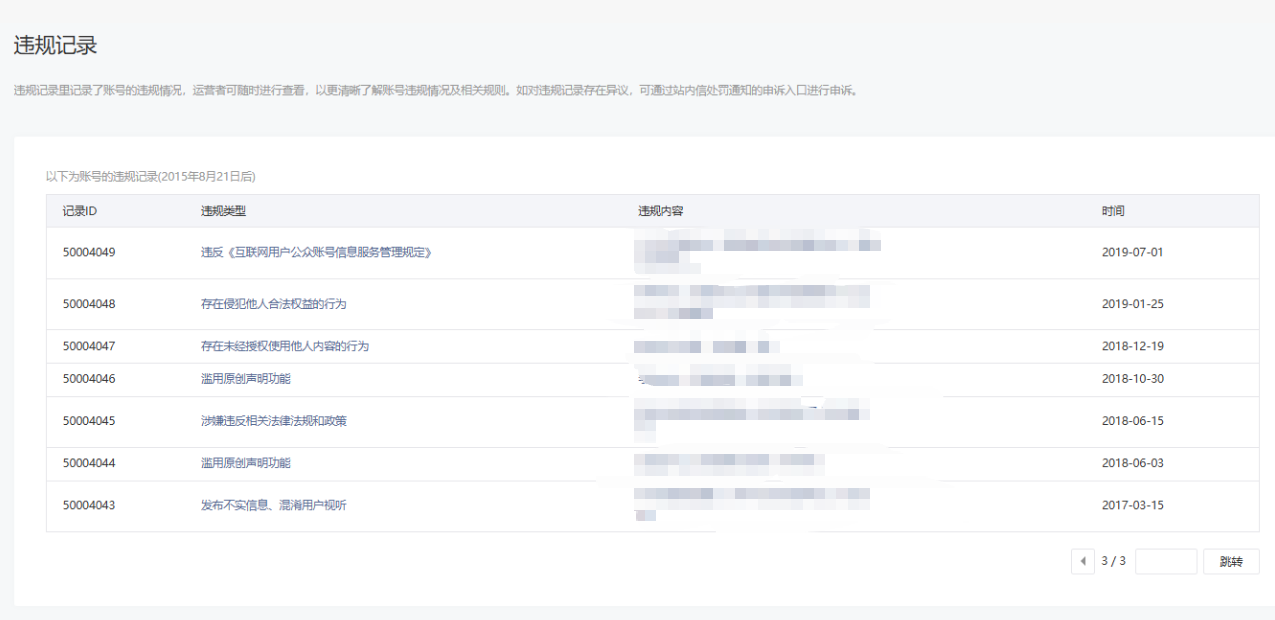Click the 记录ID column header
The image size is (1275, 620).
(x=79, y=211)
